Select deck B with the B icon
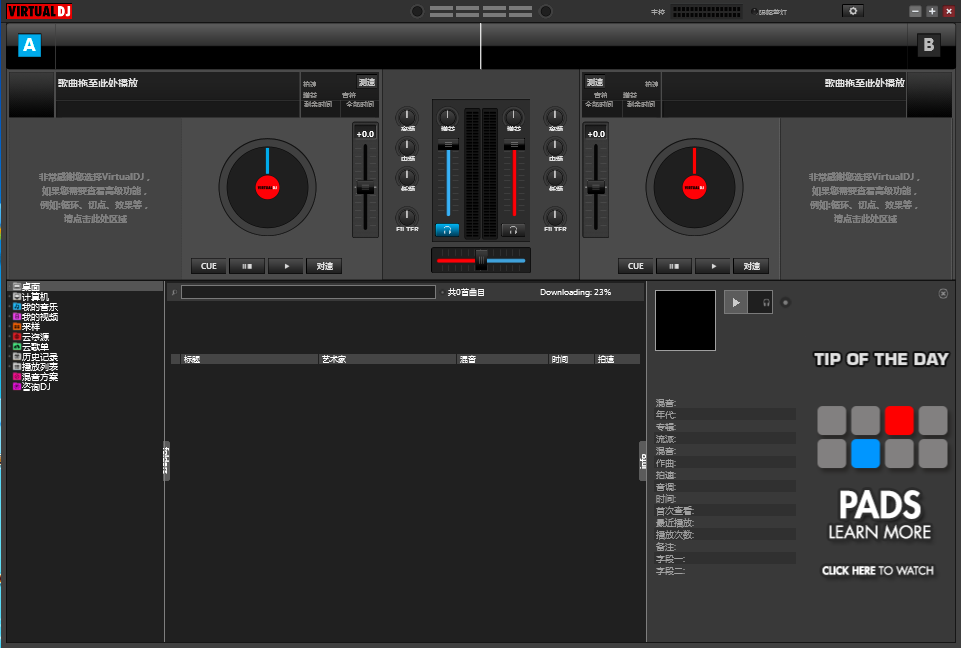The image size is (961, 648). pyautogui.click(x=929, y=45)
